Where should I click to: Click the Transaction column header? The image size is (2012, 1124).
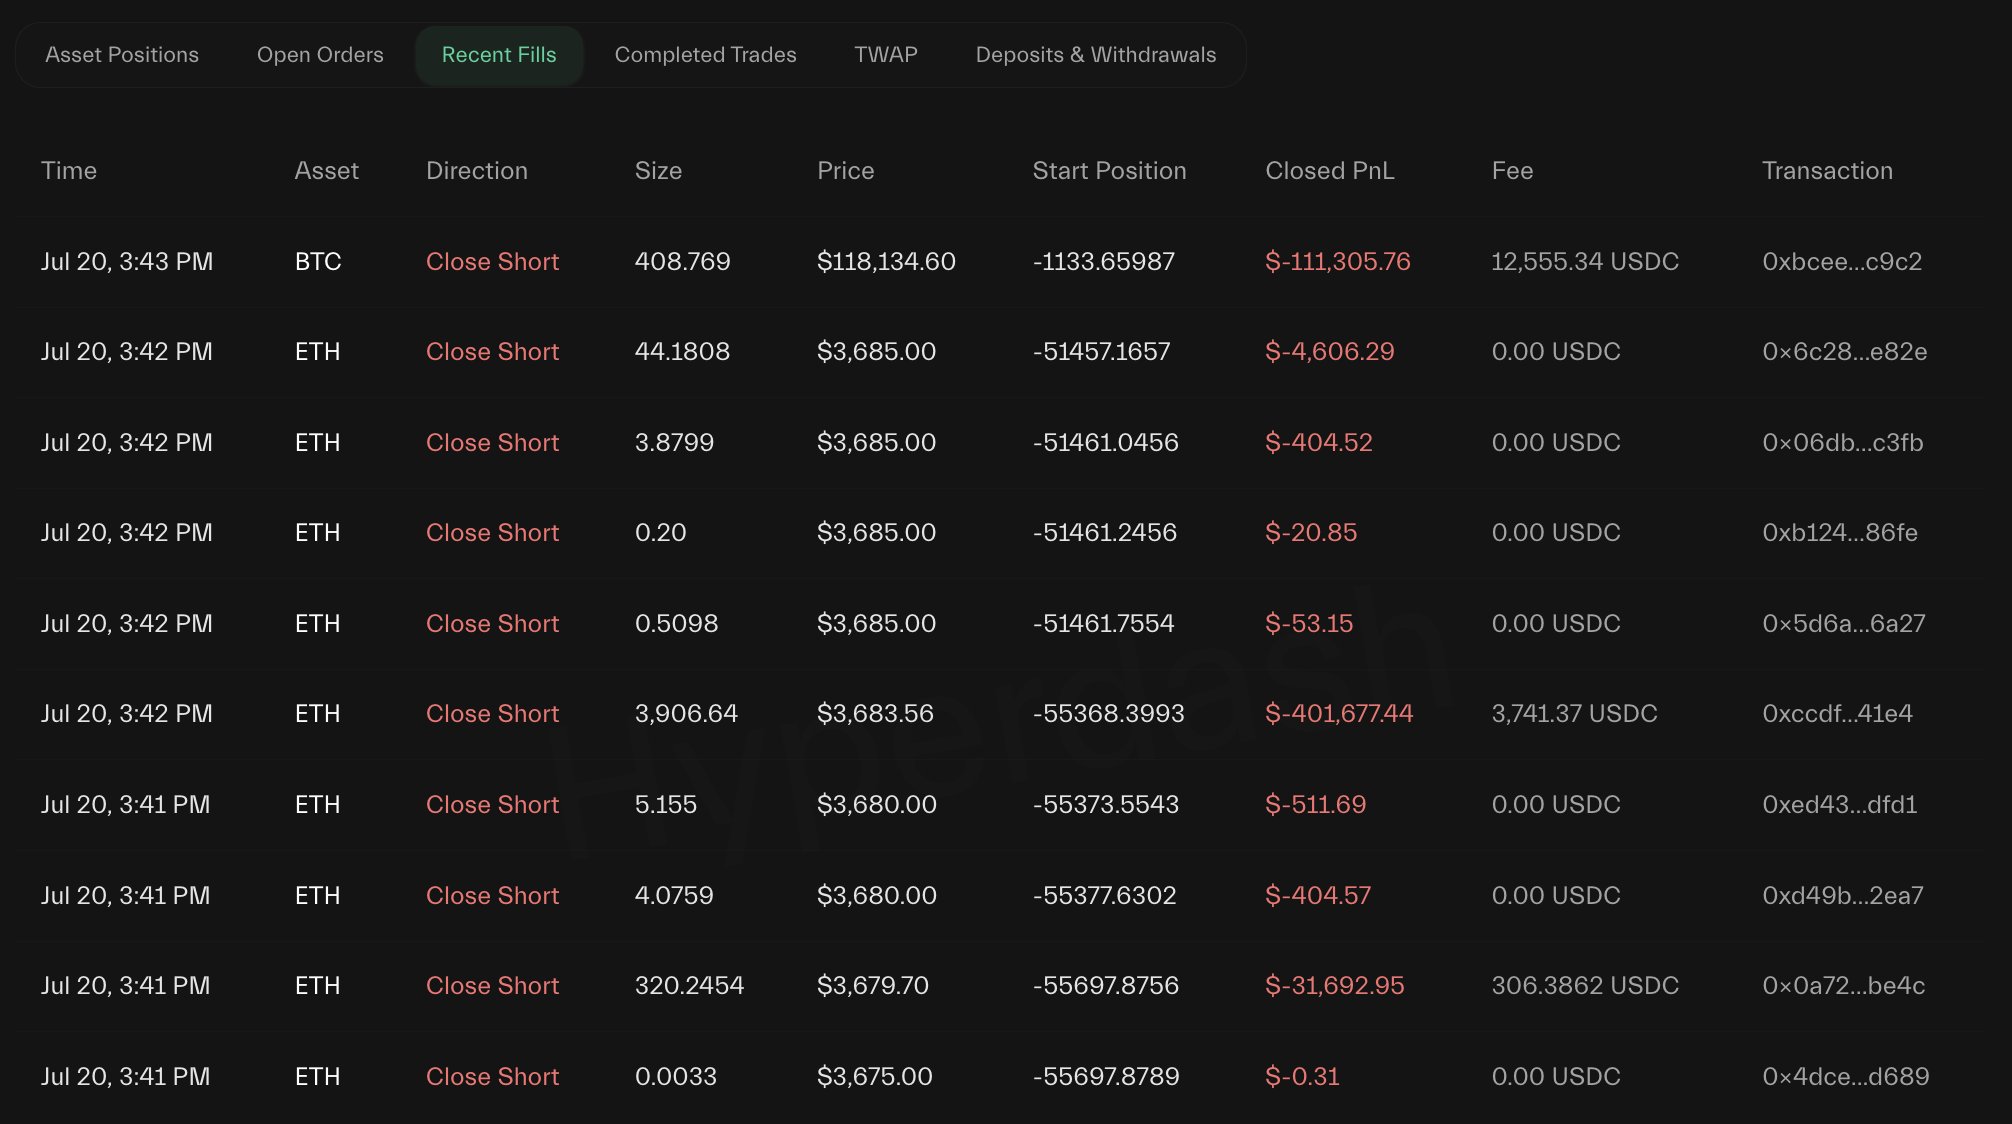point(1828,171)
